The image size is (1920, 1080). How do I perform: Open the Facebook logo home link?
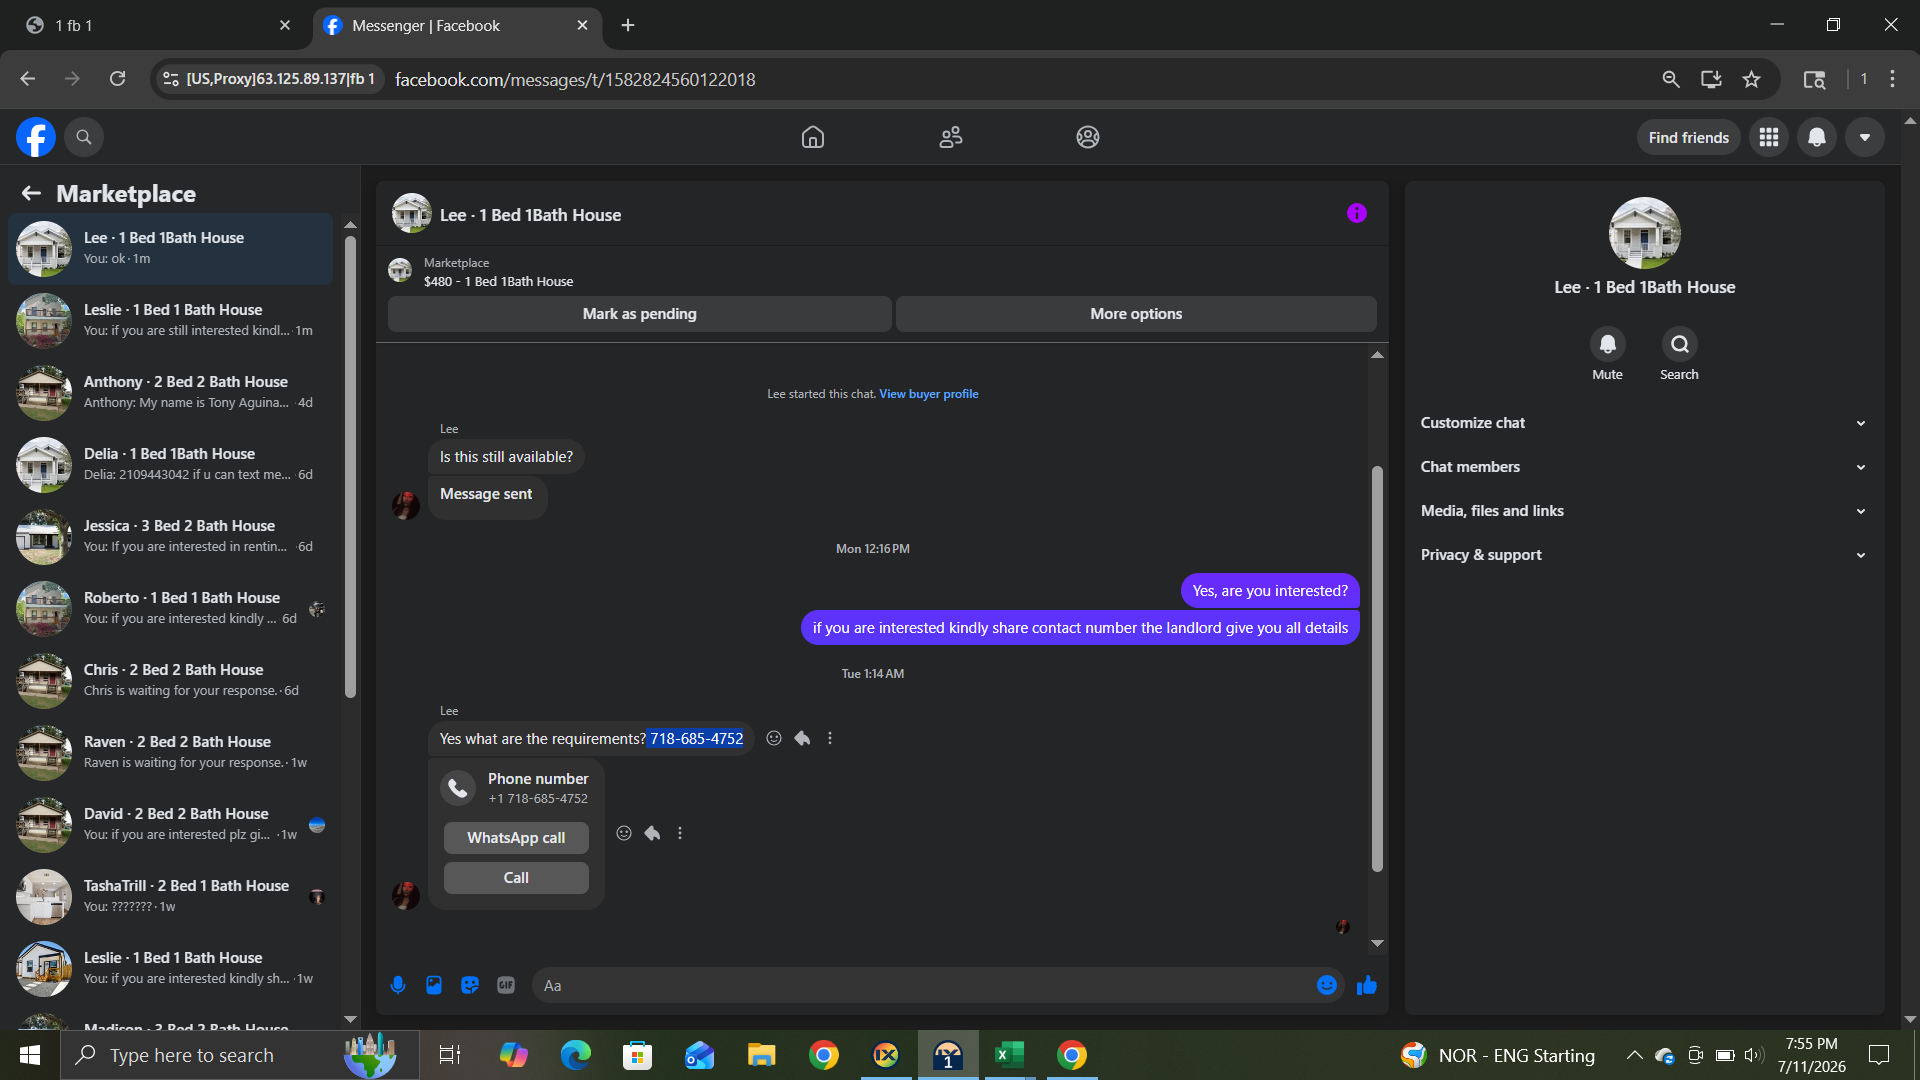[36, 137]
